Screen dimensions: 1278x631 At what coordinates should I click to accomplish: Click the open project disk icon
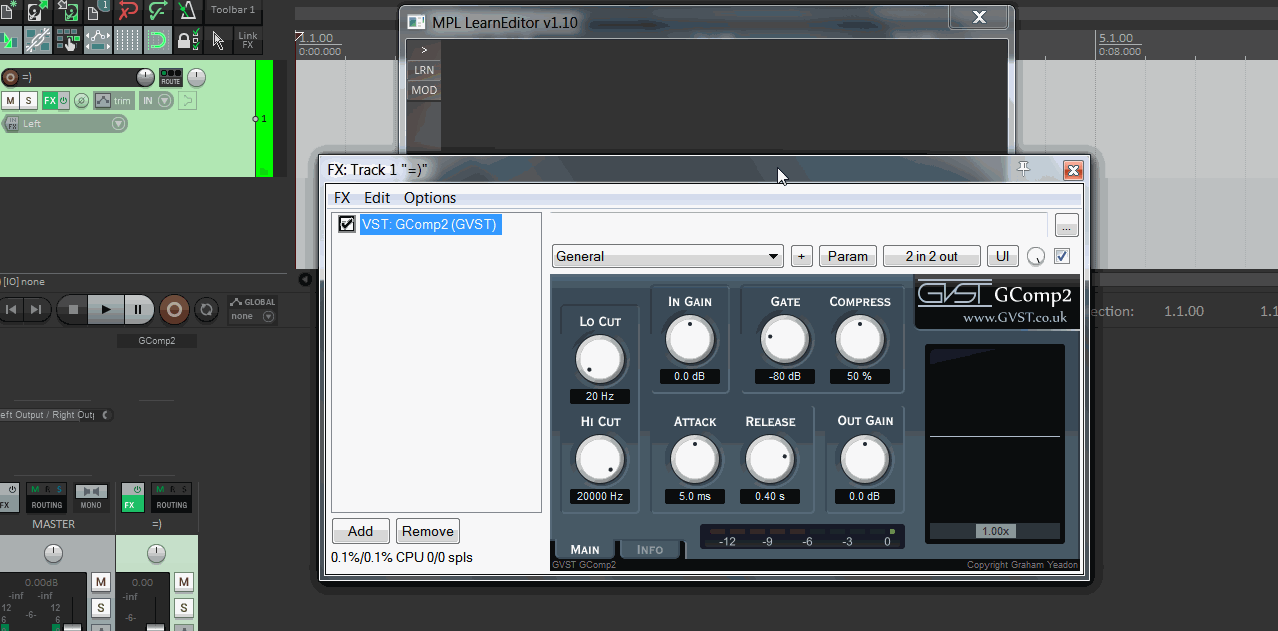pyautogui.click(x=37, y=12)
